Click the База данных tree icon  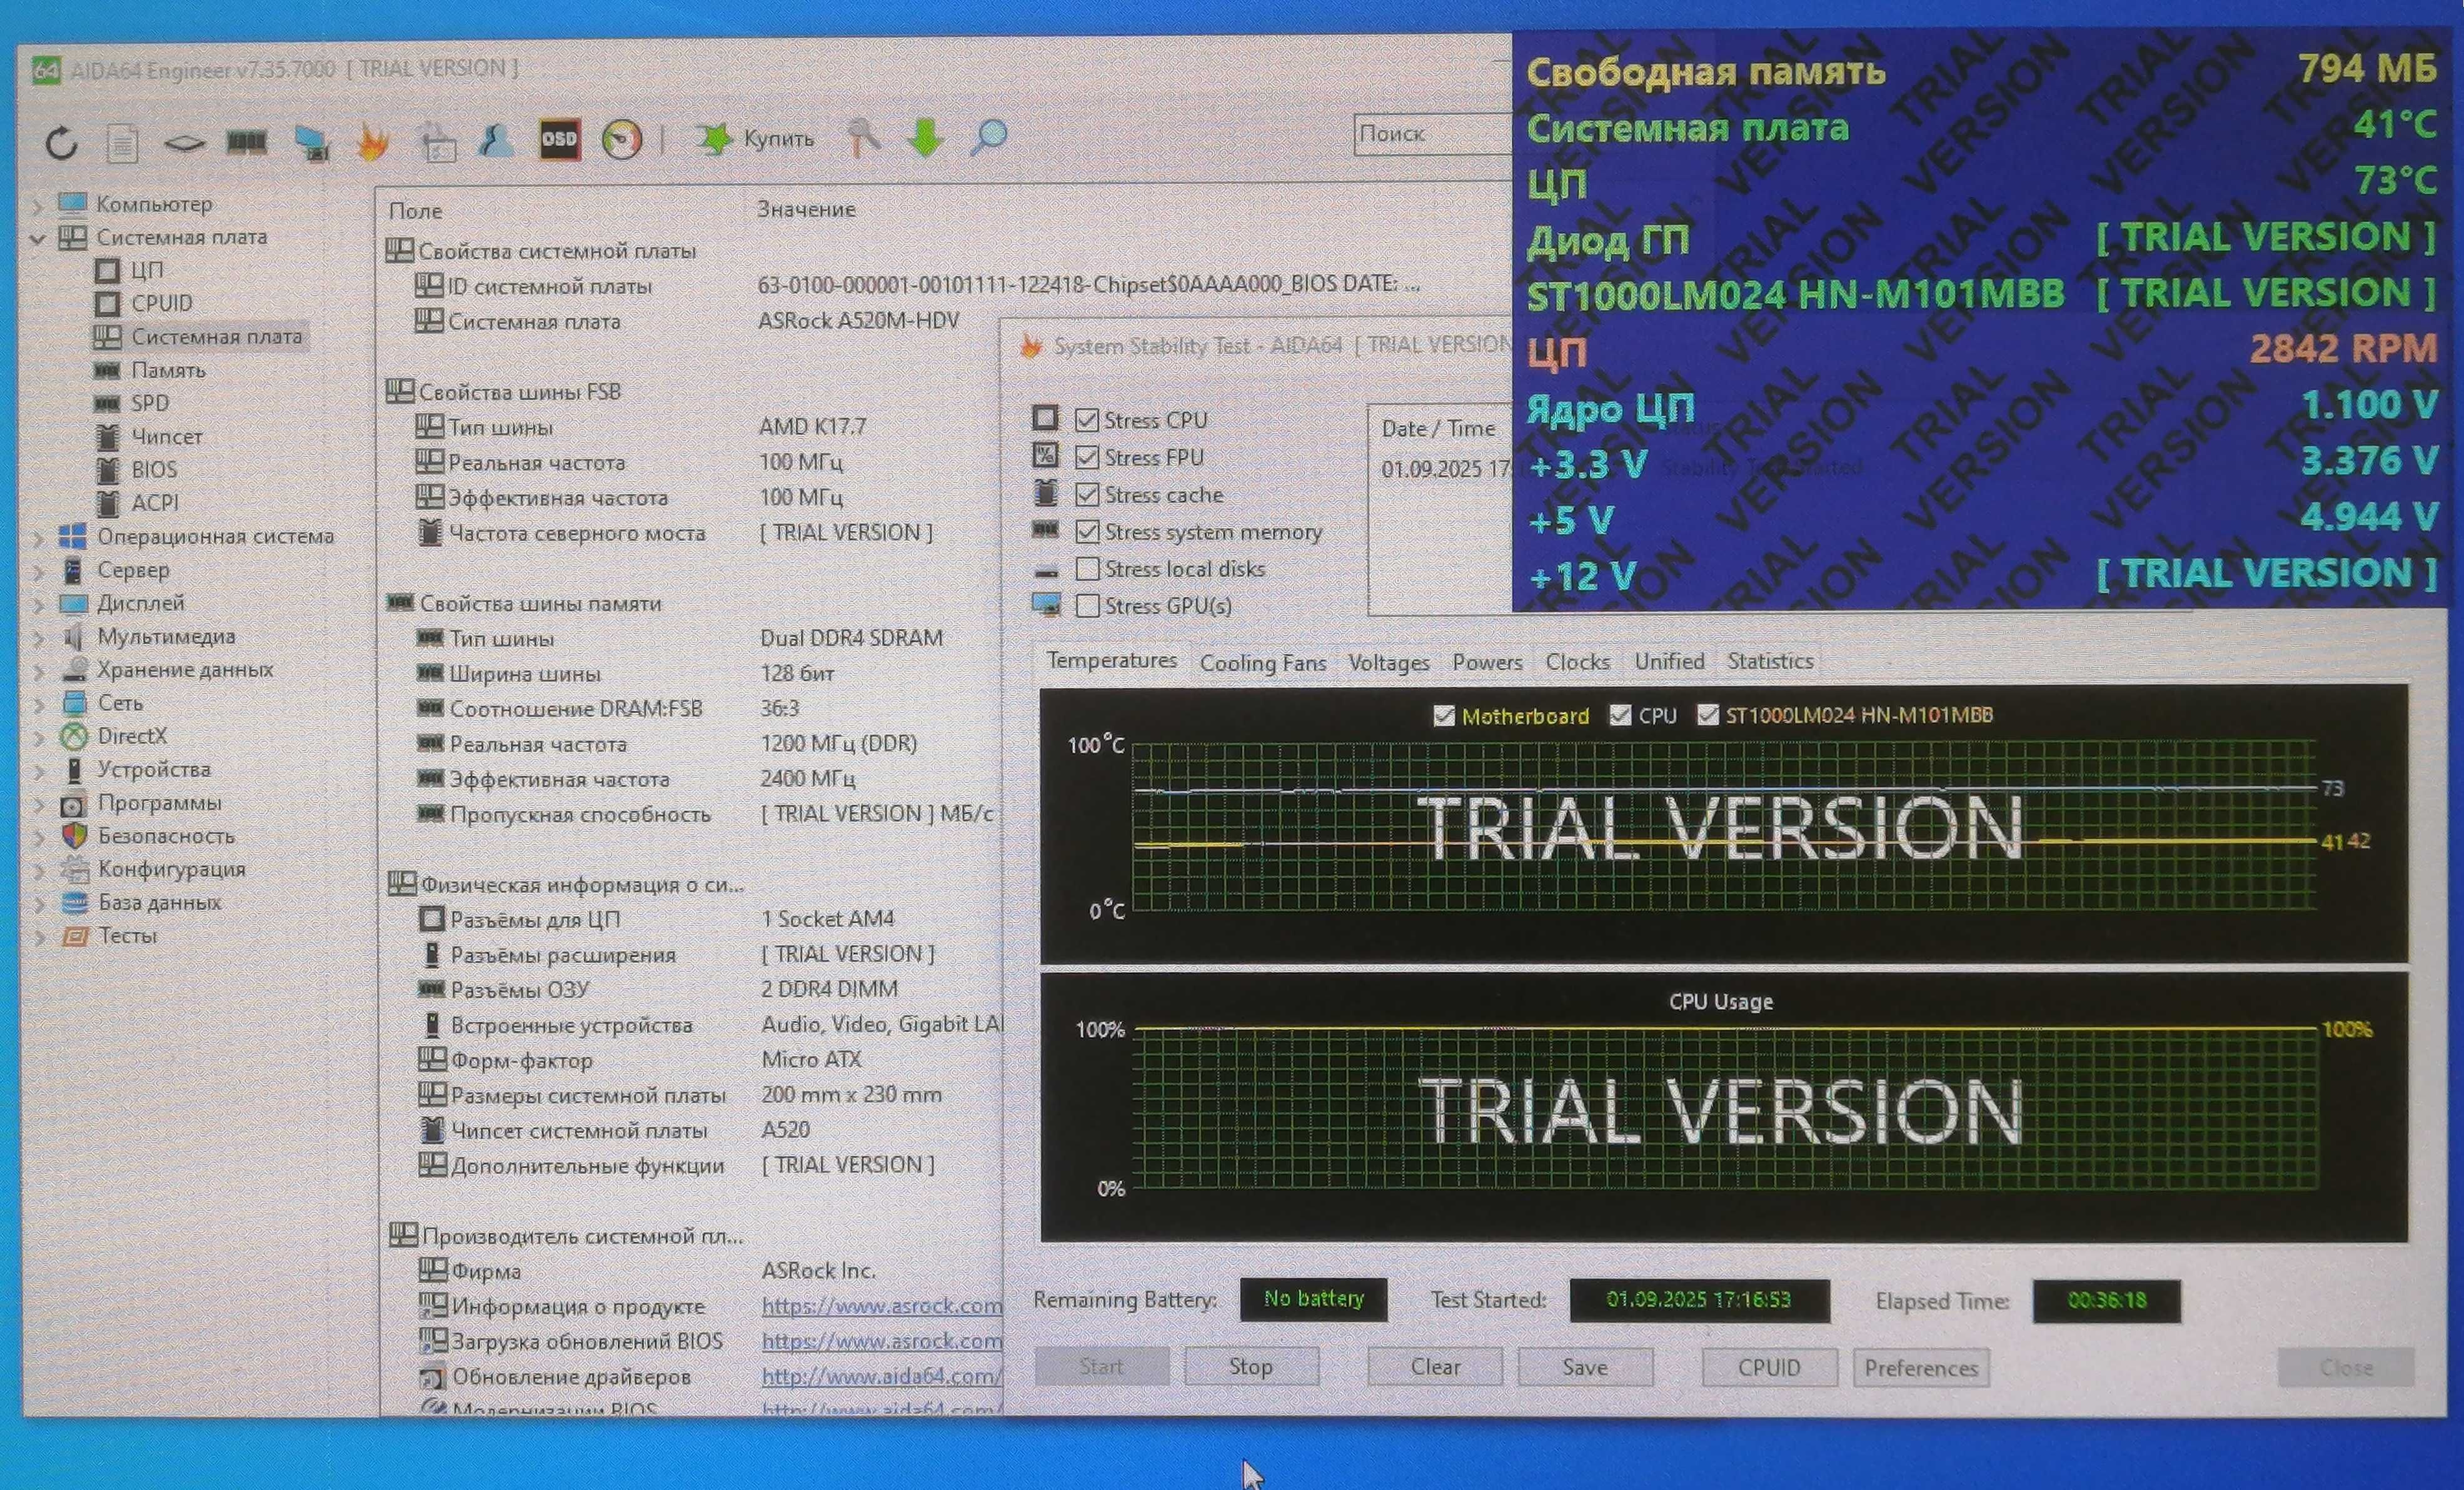(x=75, y=903)
